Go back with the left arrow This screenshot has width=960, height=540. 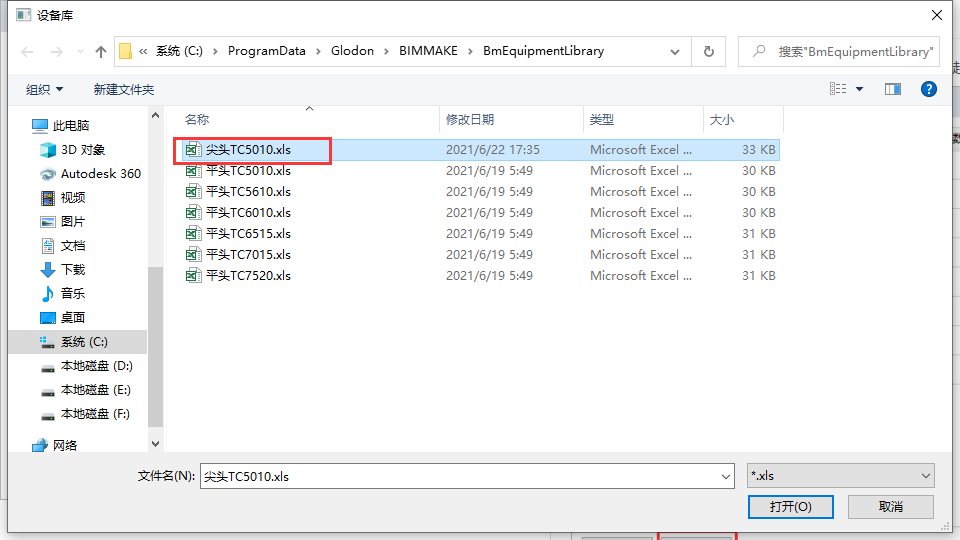click(27, 52)
